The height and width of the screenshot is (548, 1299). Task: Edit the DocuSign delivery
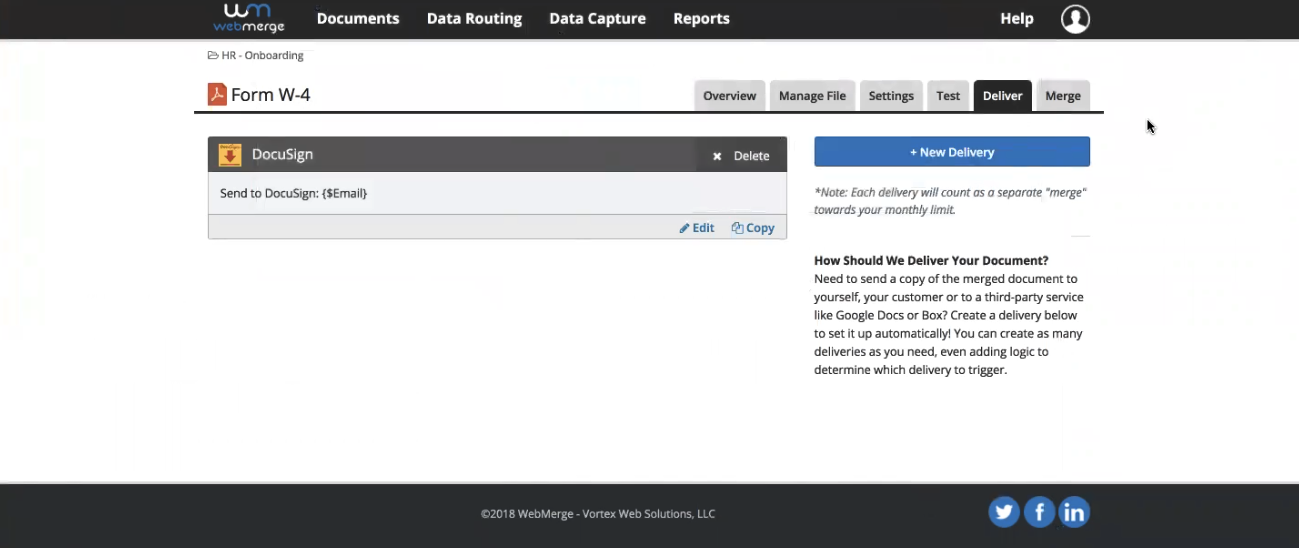[x=697, y=228]
